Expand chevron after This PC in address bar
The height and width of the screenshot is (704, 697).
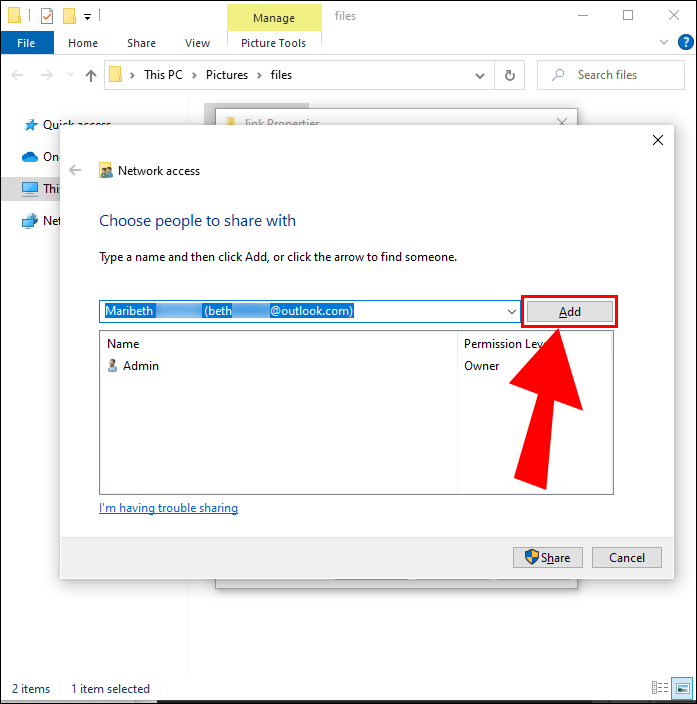(194, 75)
